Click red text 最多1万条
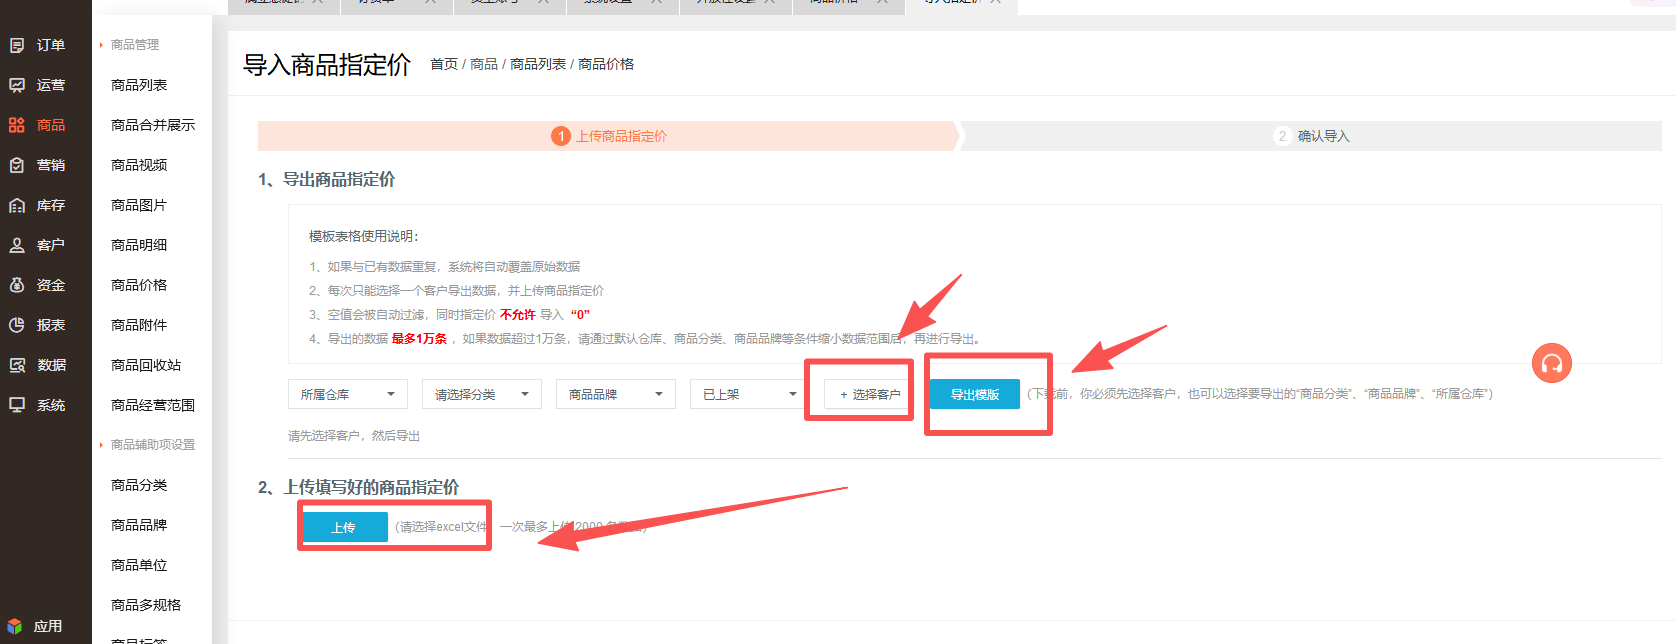Screen dimensions: 1676x644 [419, 339]
